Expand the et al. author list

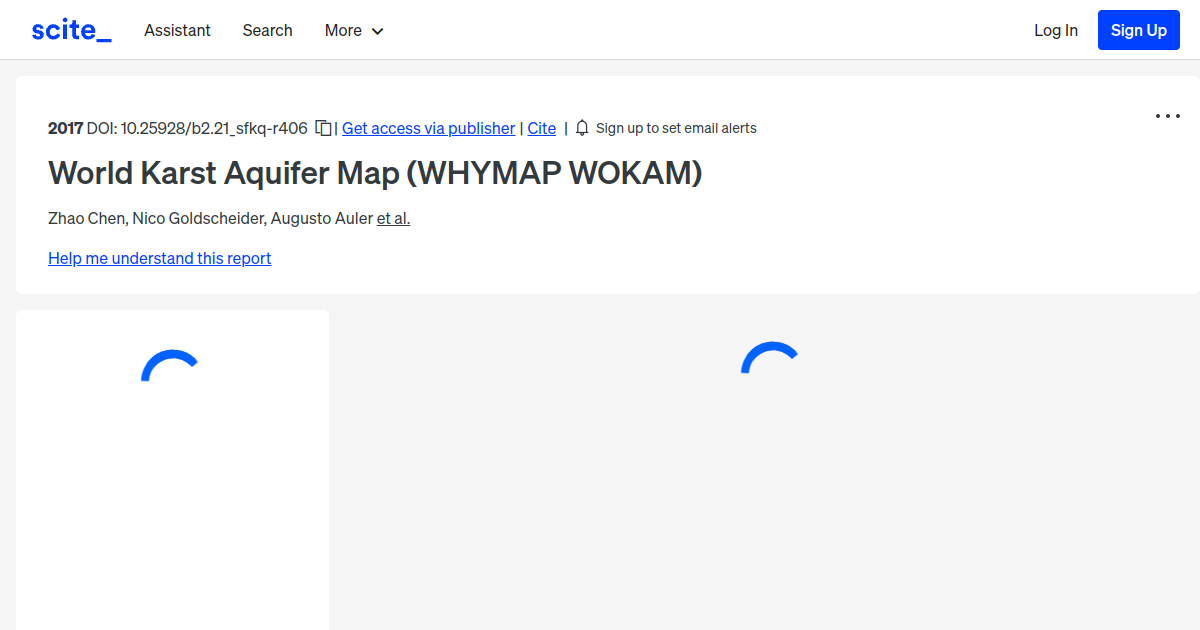(393, 218)
